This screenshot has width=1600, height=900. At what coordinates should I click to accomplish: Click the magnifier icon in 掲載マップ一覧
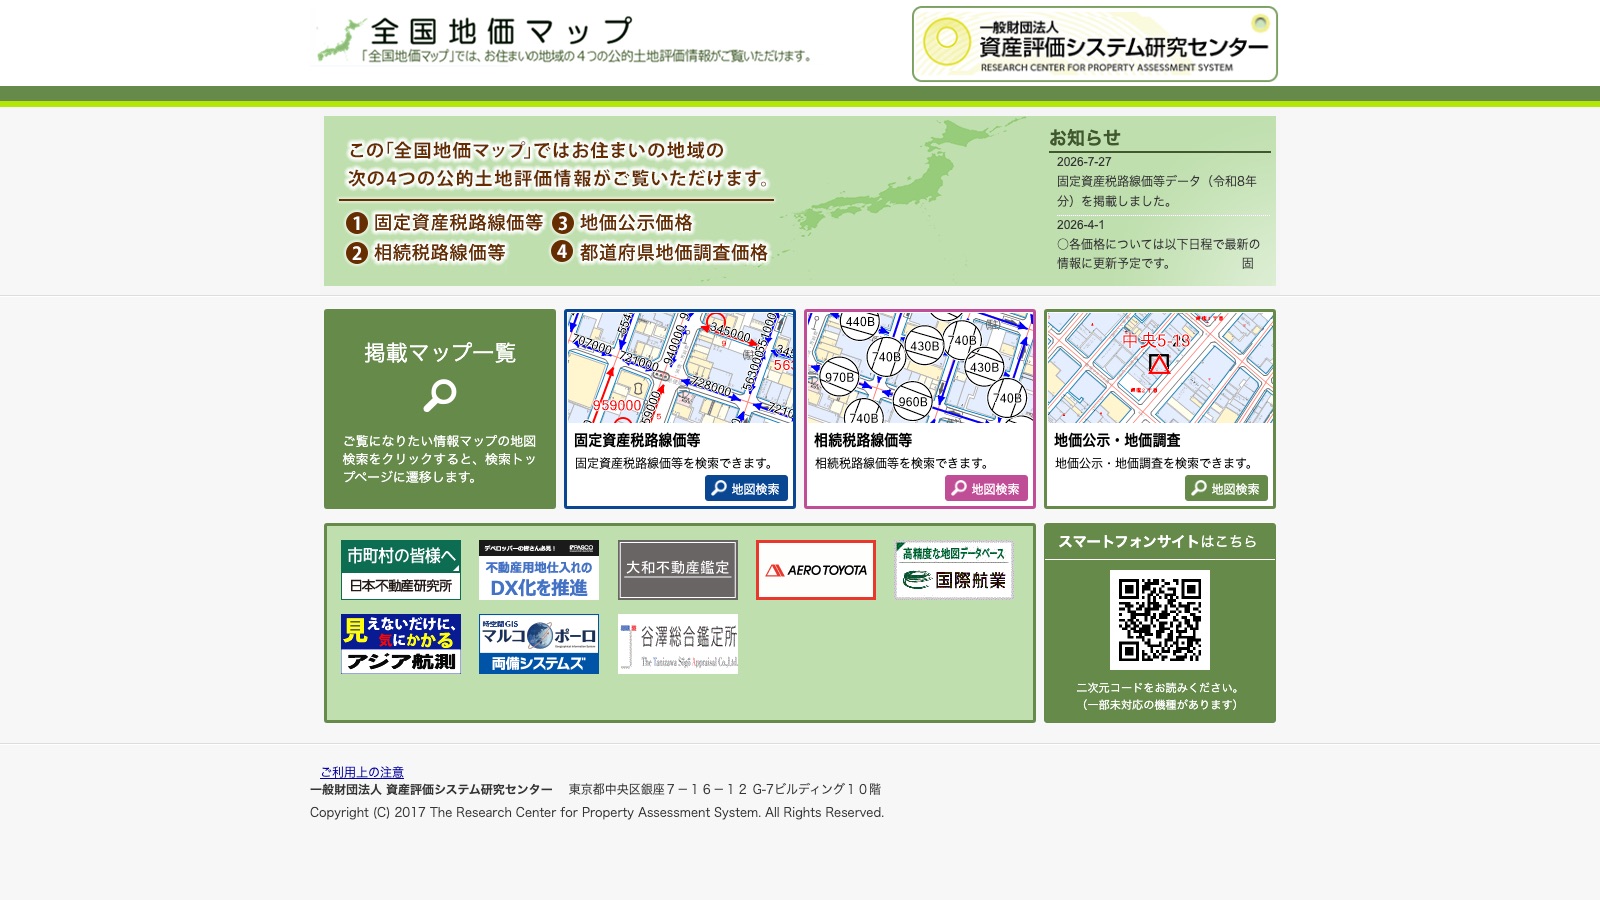(439, 396)
